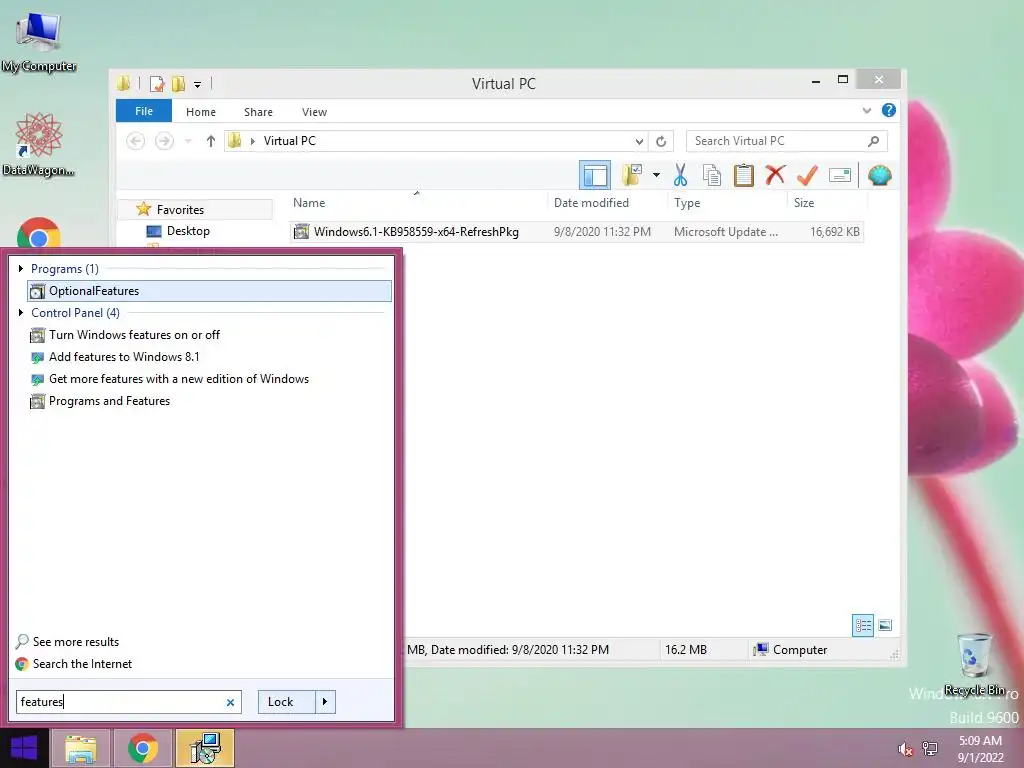Click the Back navigation arrow
This screenshot has width=1024, height=768.
click(135, 141)
